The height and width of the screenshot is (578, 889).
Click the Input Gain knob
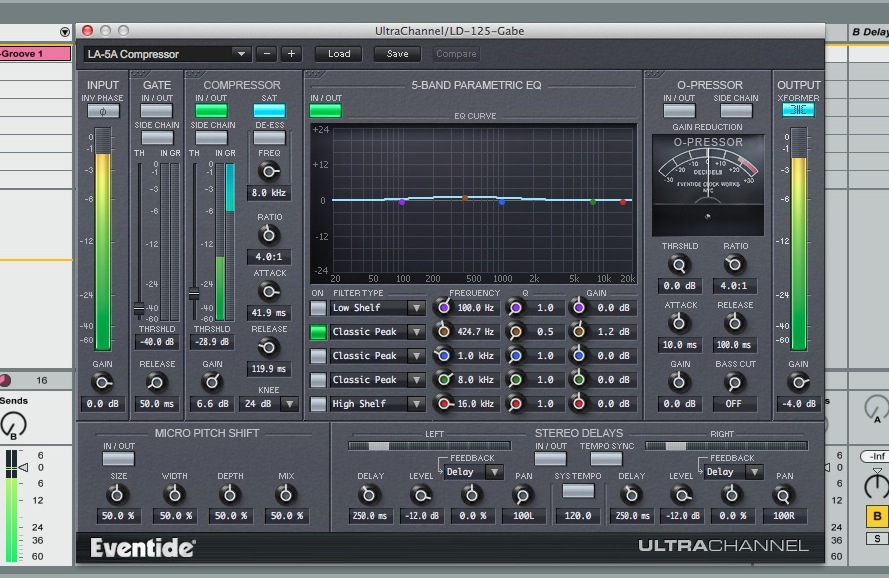point(102,382)
